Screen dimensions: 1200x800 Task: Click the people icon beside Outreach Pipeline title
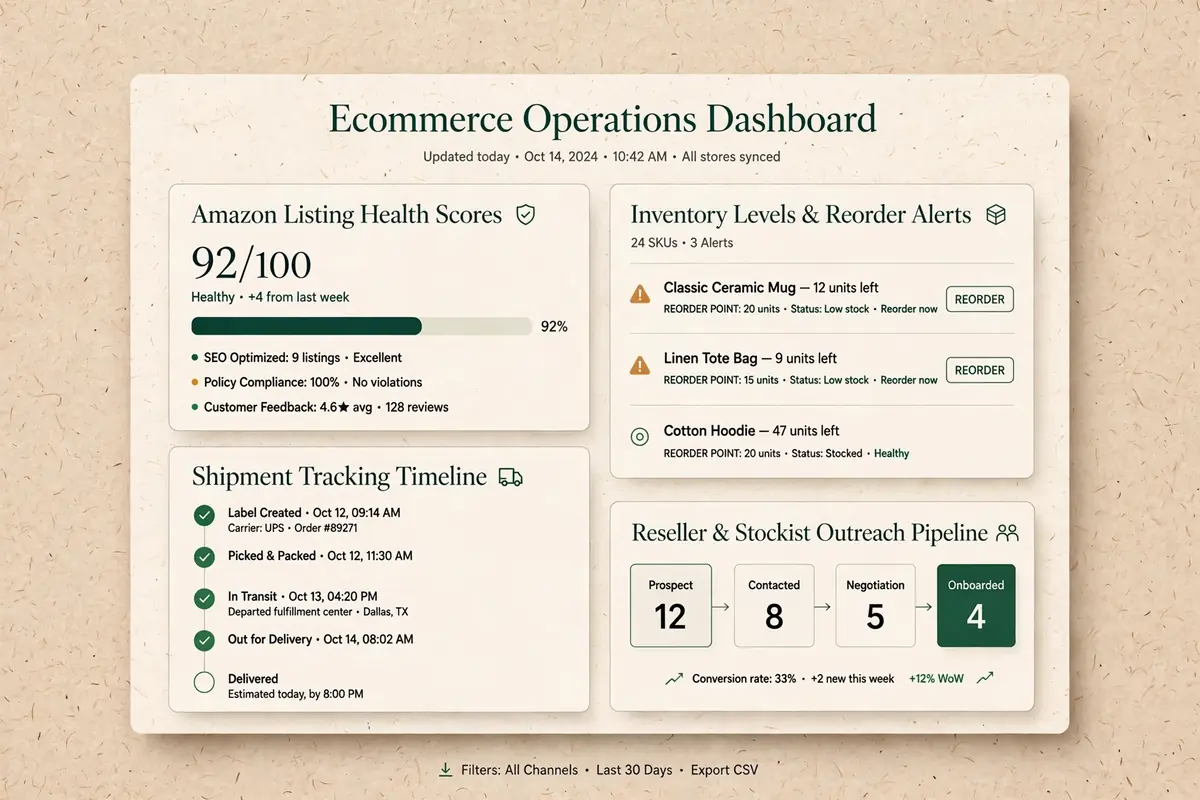tap(1007, 533)
